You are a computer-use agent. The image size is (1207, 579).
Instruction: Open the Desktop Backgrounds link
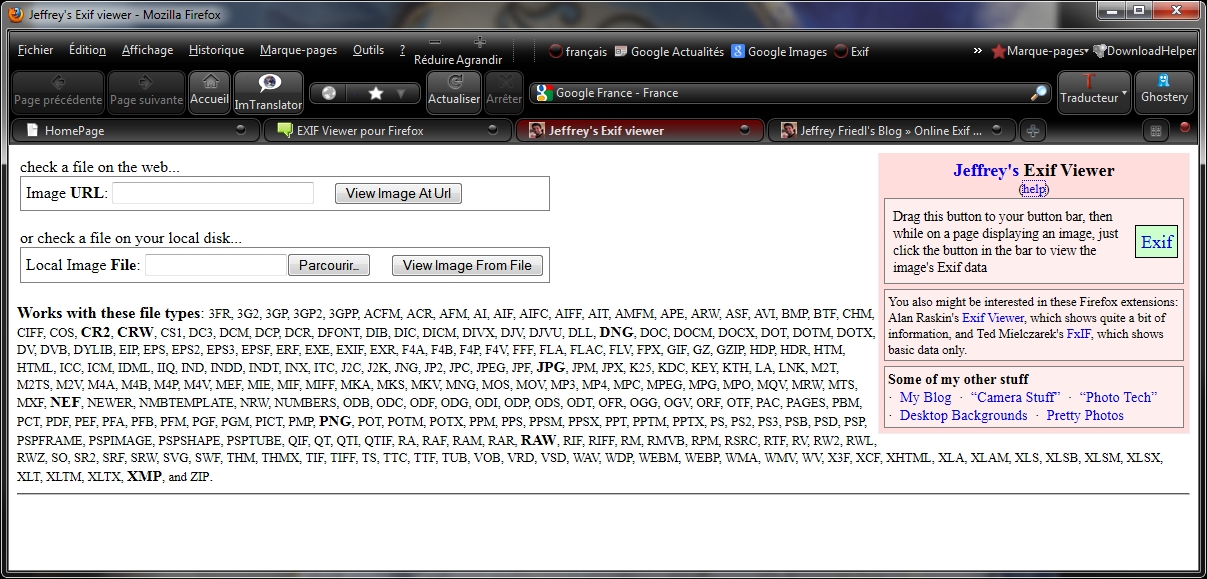(964, 415)
